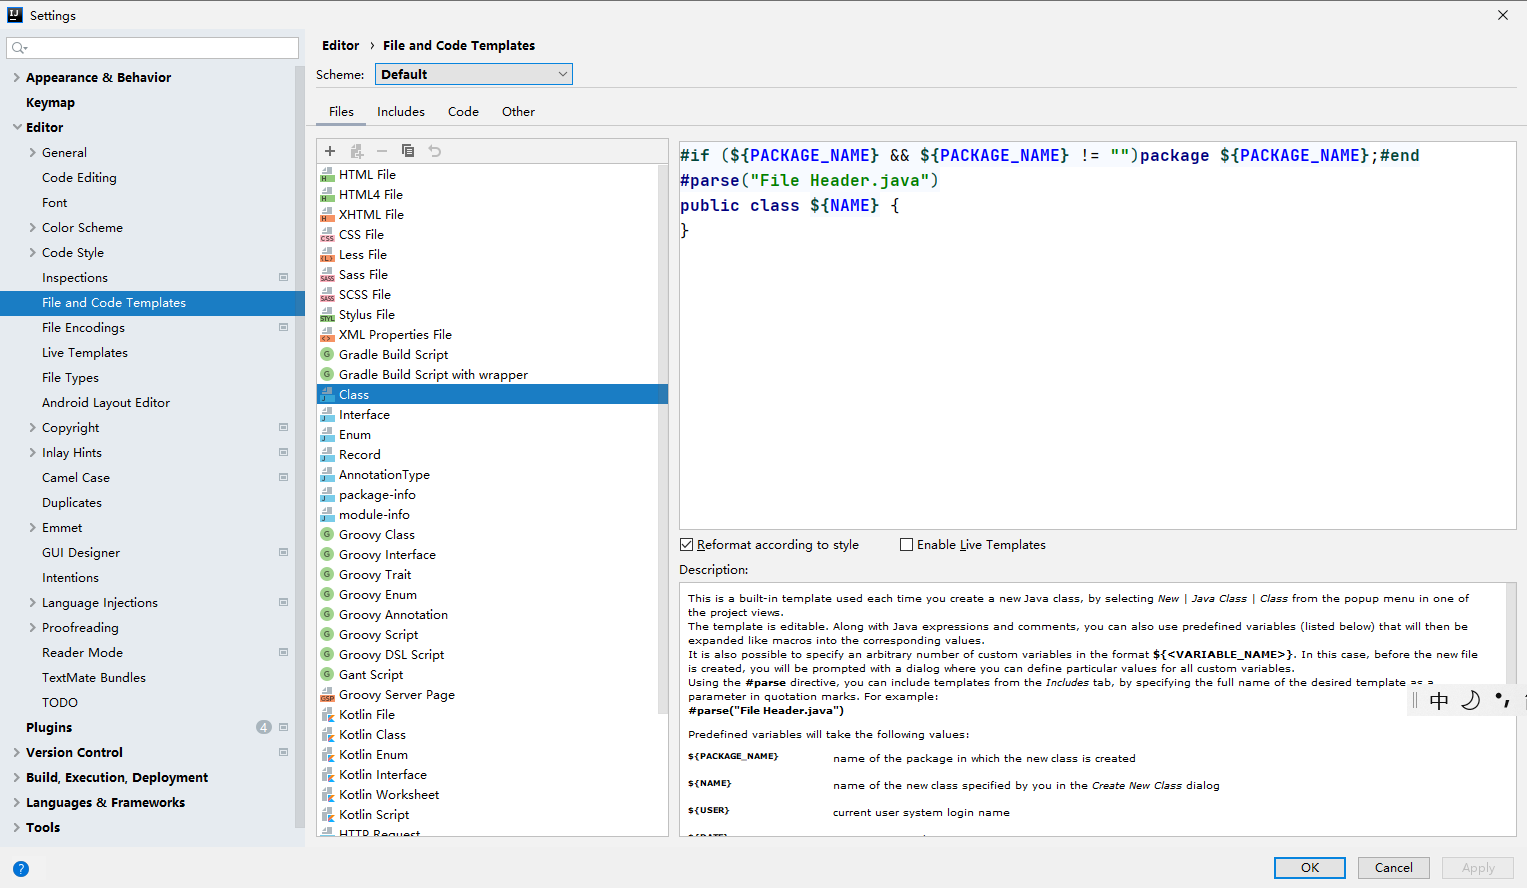
Task: Click the Create Template plus icon
Action: 330,151
